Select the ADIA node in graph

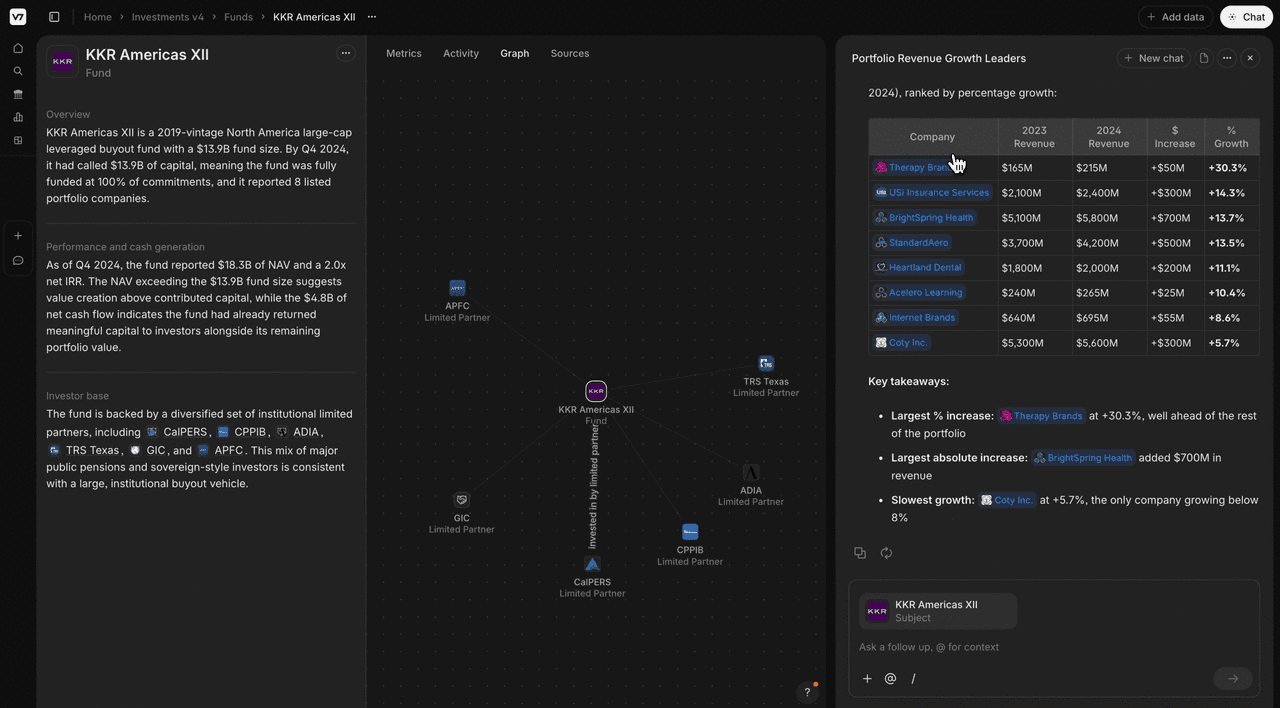(x=751, y=472)
